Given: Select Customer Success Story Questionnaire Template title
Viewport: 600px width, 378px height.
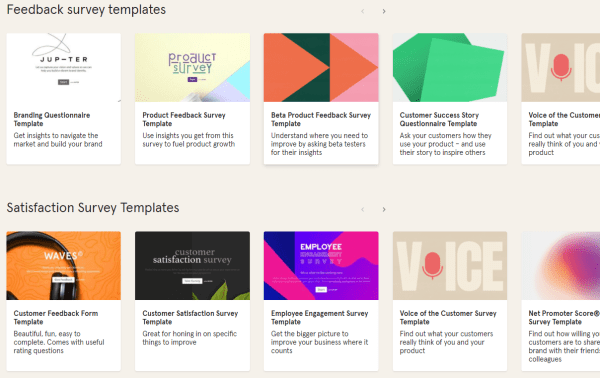Looking at the screenshot, I should click(x=439, y=119).
